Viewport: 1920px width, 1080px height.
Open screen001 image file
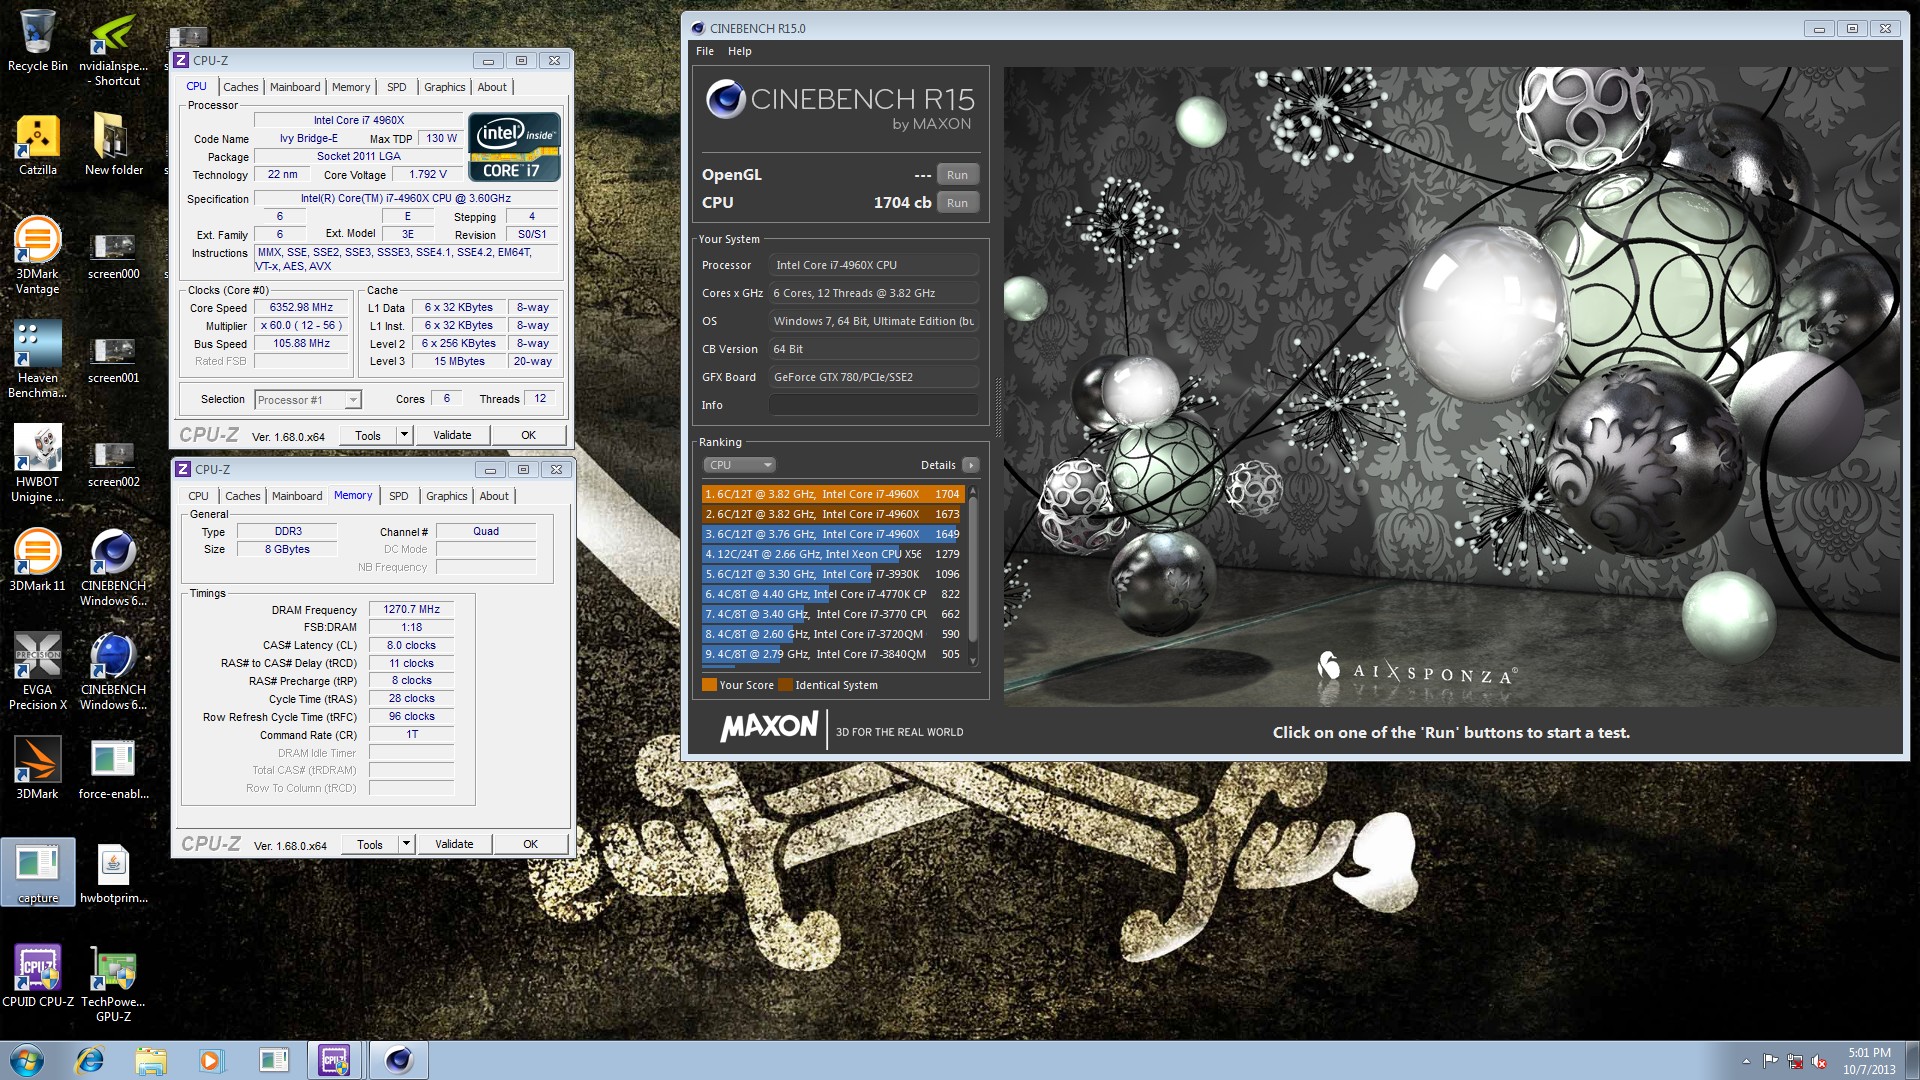(114, 359)
